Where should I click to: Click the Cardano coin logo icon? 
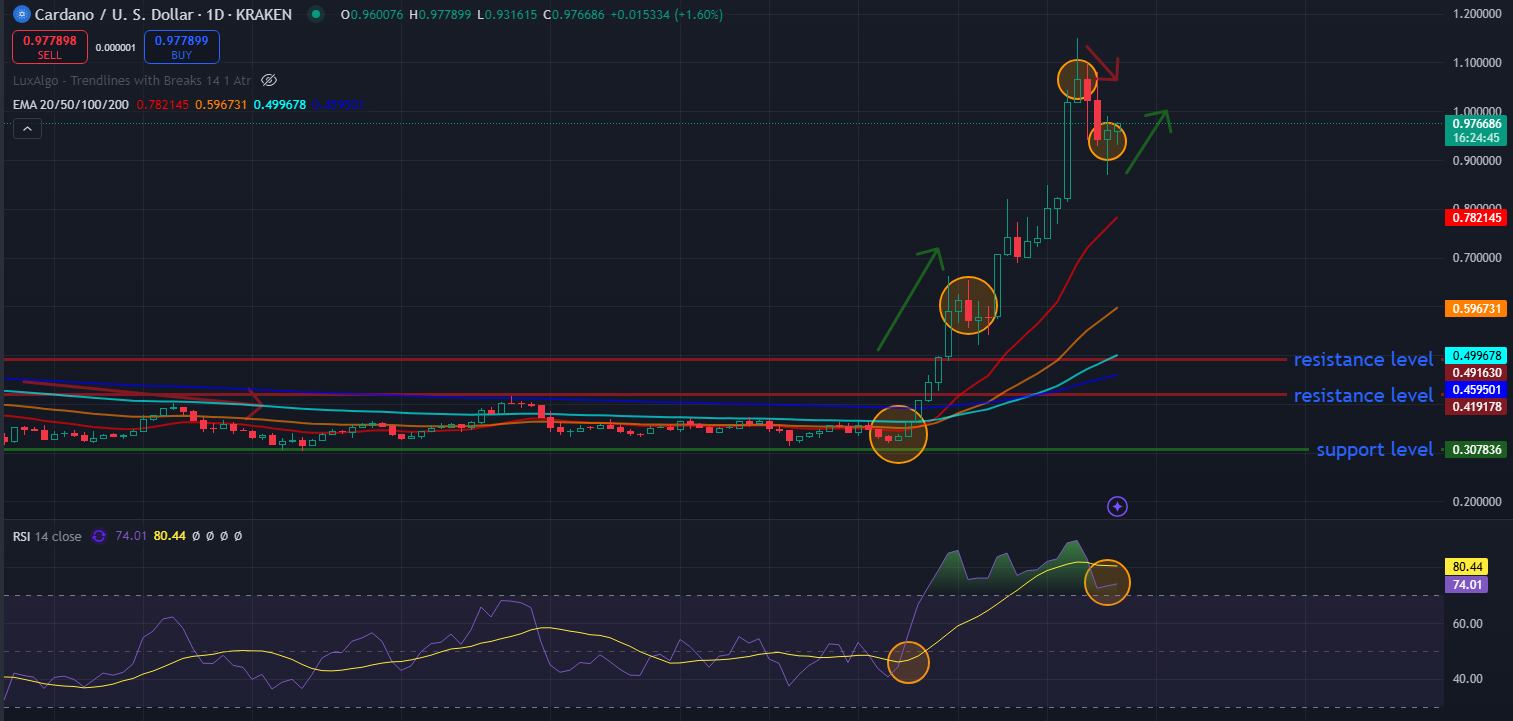(20, 15)
